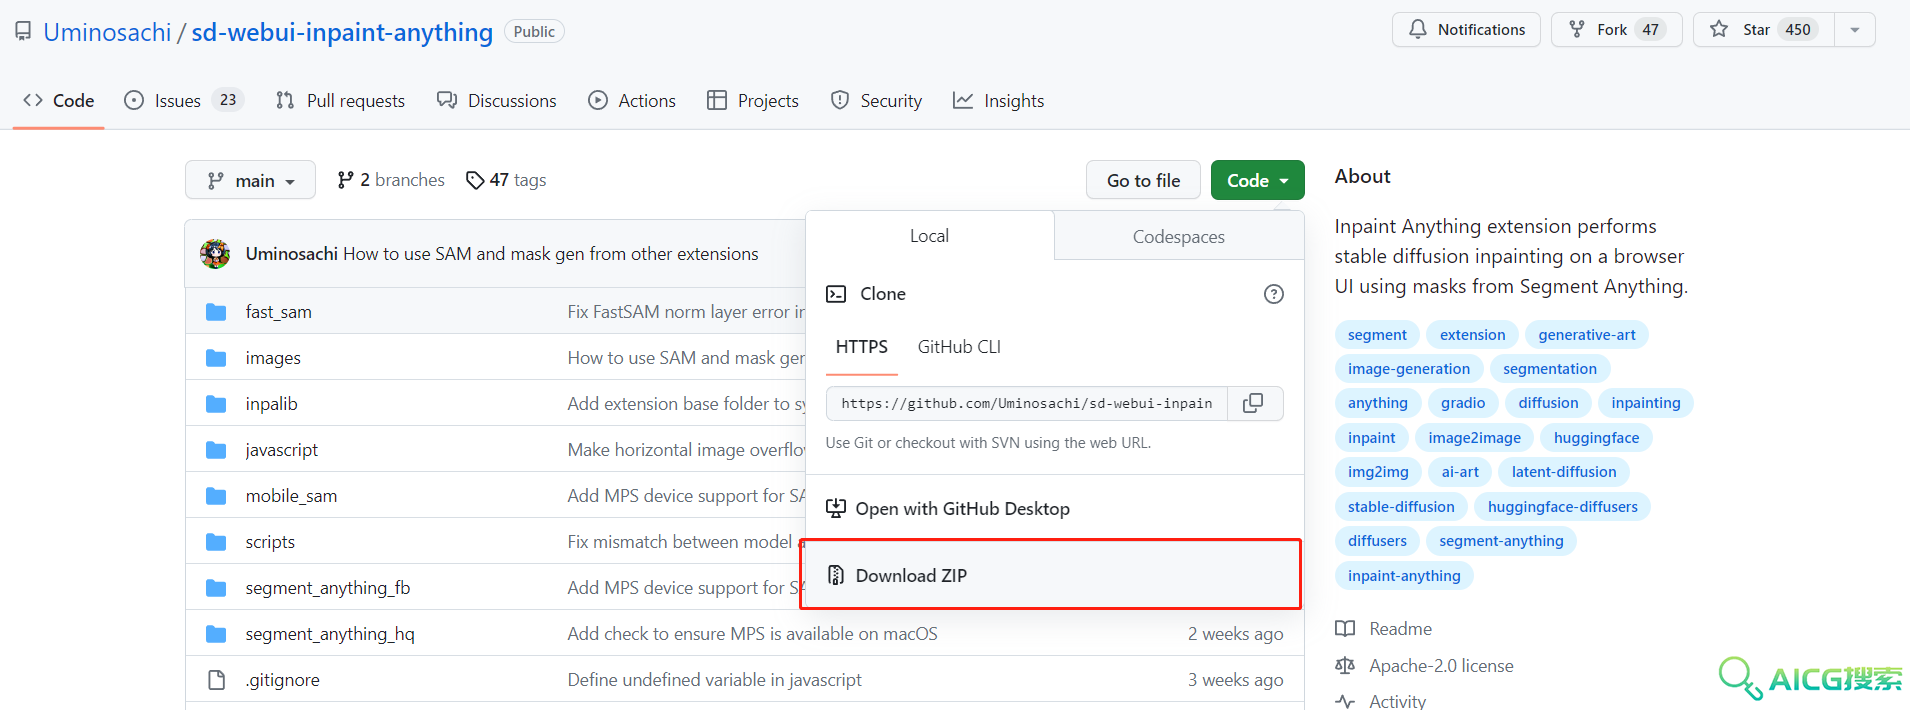
Task: Open the Uminosachi owner link
Action: (x=108, y=32)
